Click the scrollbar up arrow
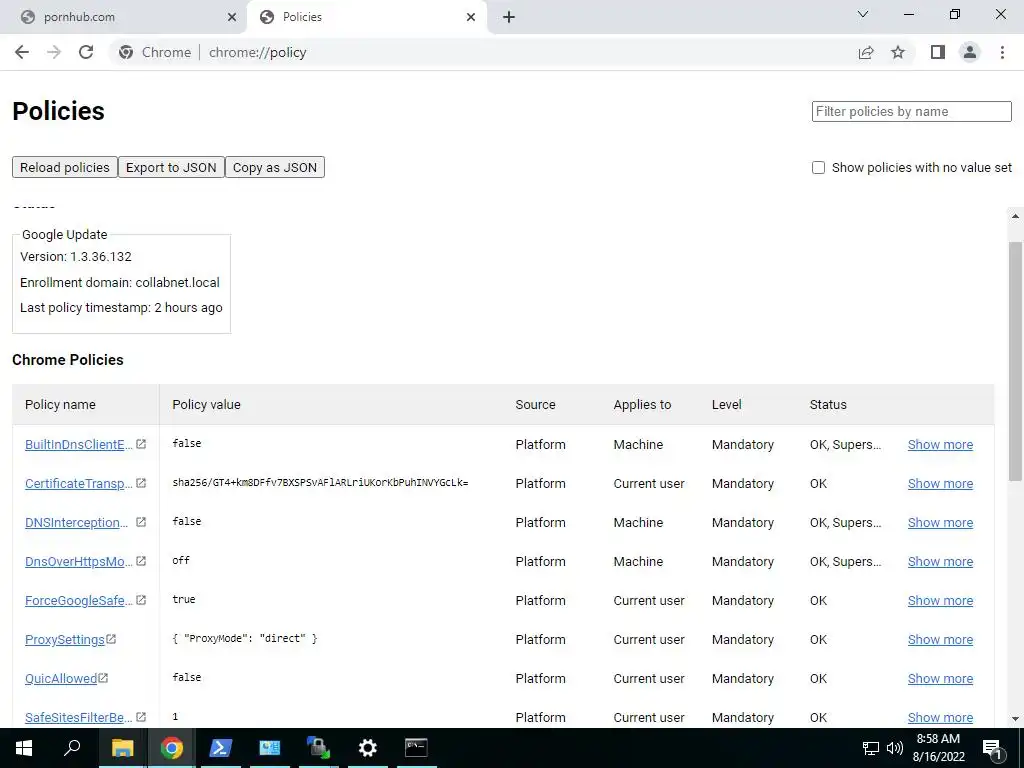This screenshot has height=768, width=1024. click(1015, 216)
